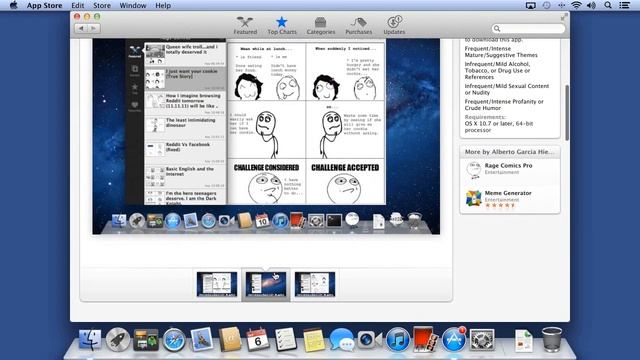Click the Meme Generator star rating
The image size is (640, 360).
500,206
